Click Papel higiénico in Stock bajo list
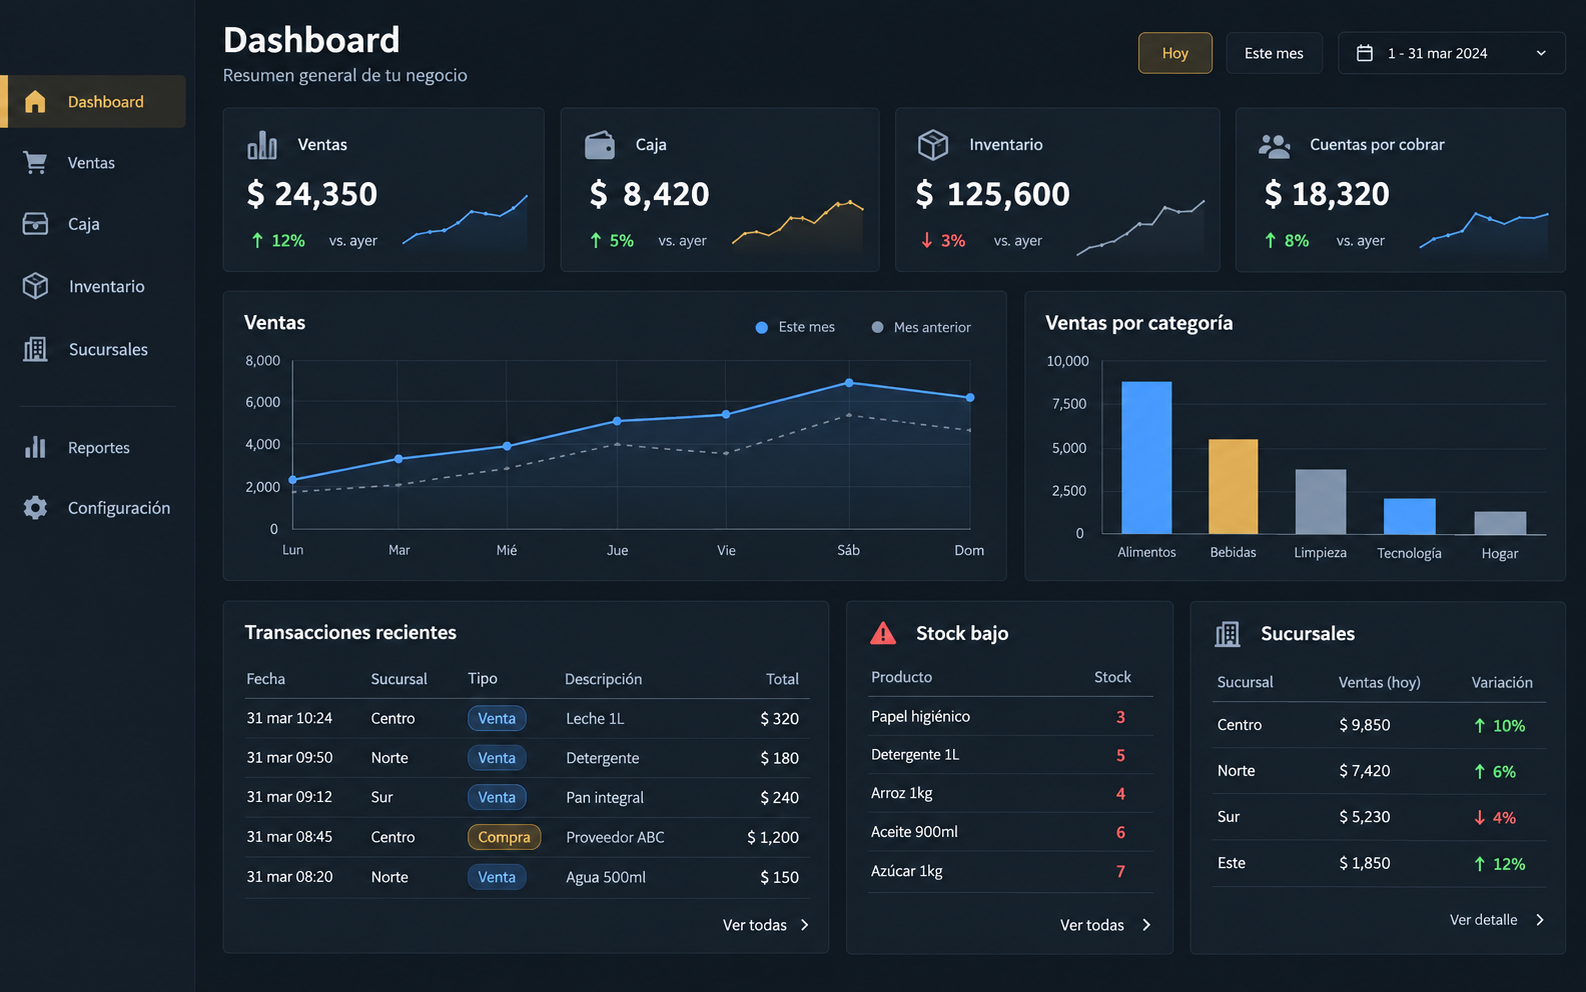This screenshot has height=992, width=1586. (920, 717)
